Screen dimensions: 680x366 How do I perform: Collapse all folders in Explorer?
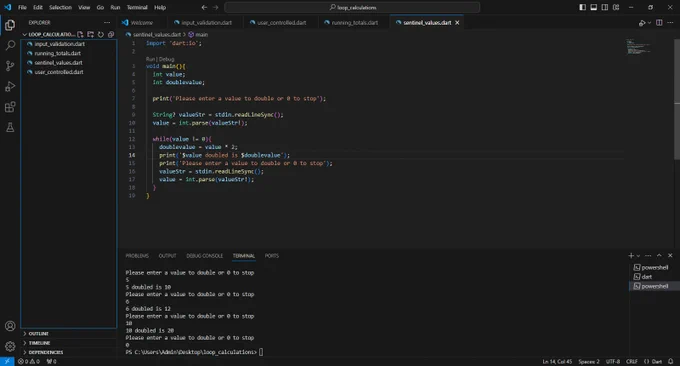[x=111, y=34]
